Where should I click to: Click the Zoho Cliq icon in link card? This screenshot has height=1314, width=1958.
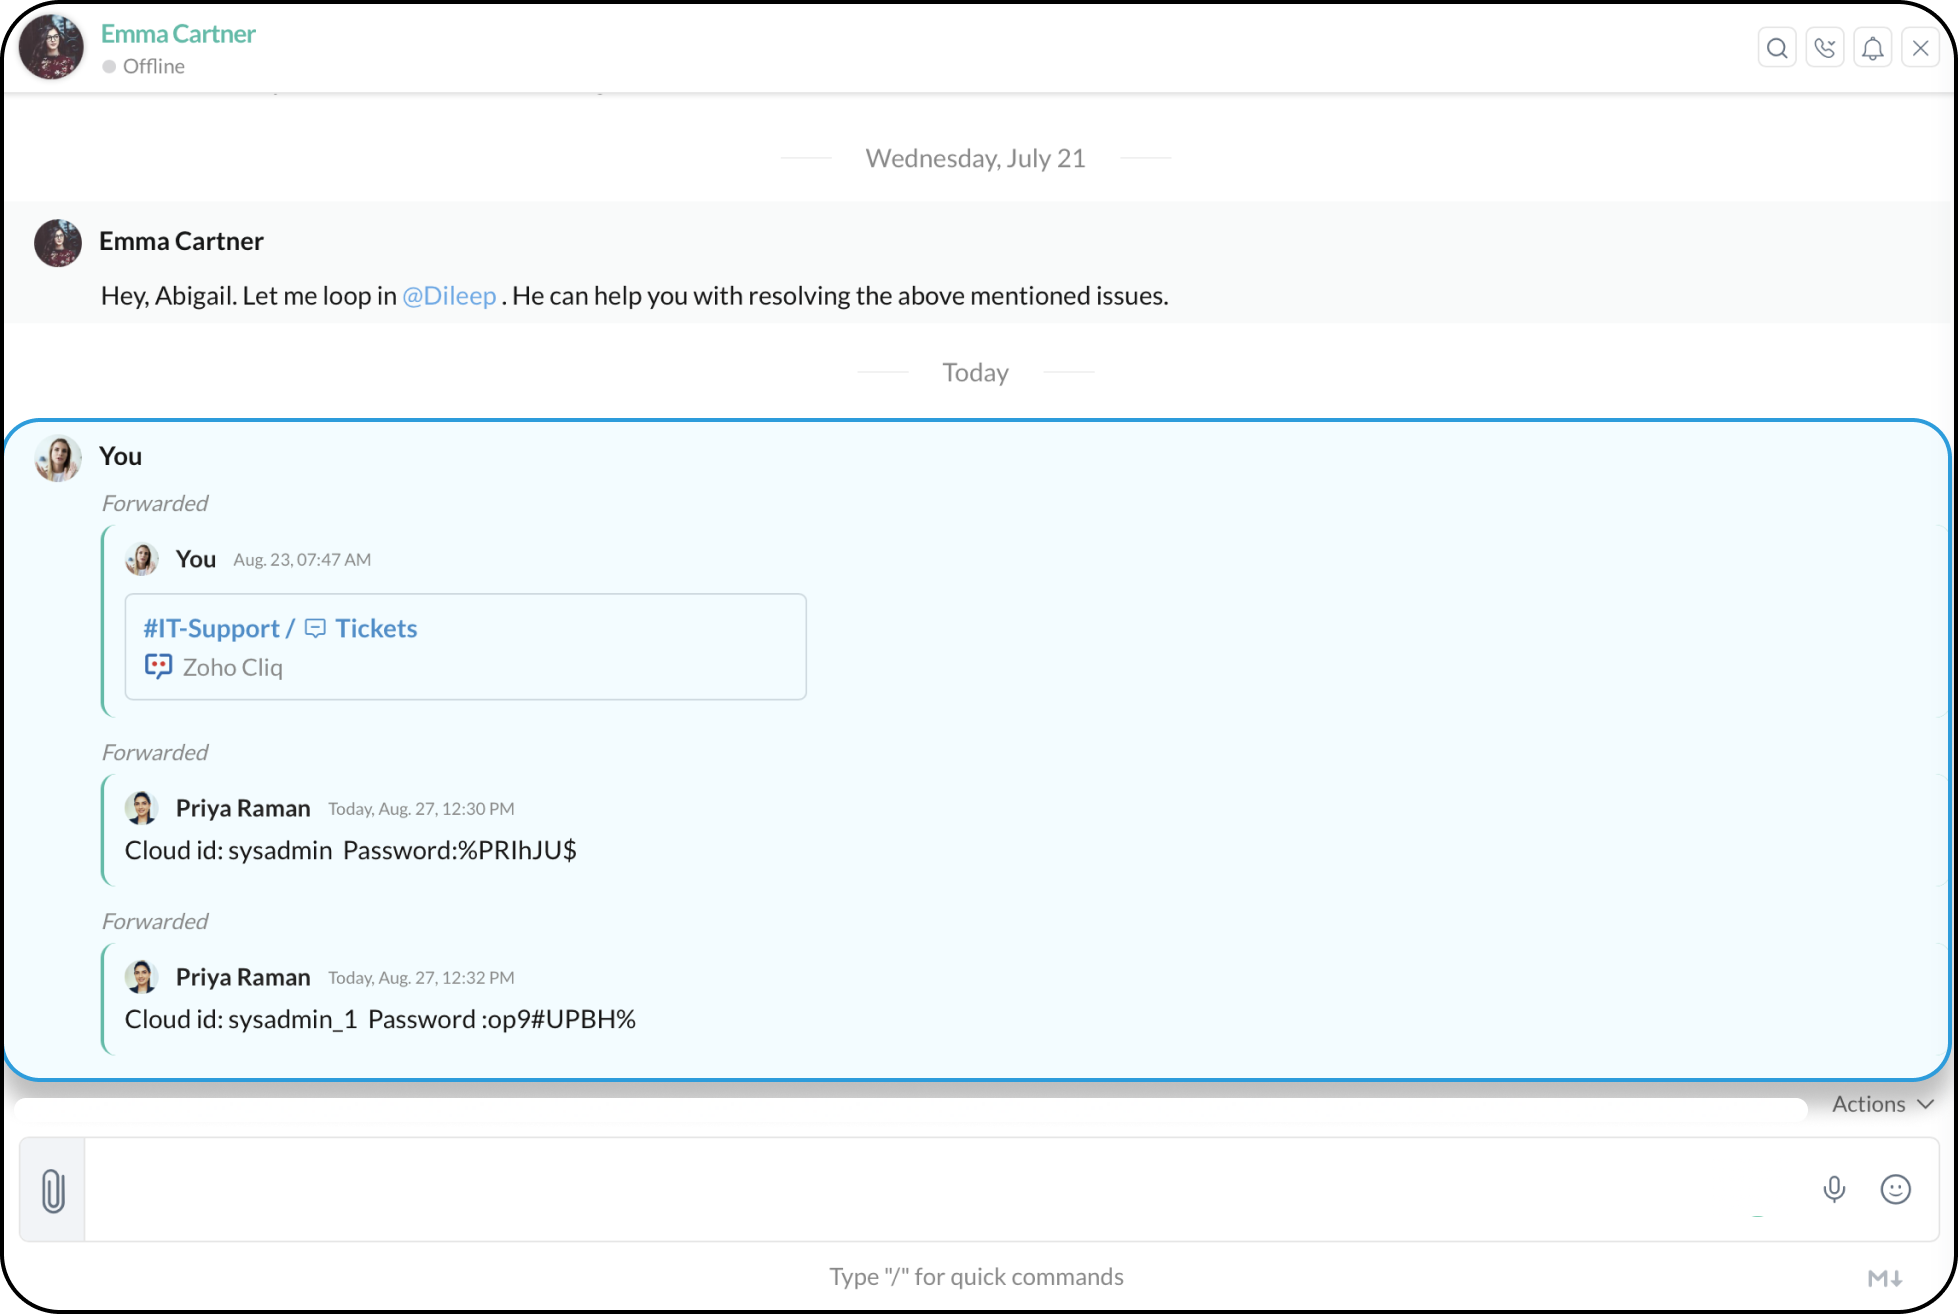158,667
